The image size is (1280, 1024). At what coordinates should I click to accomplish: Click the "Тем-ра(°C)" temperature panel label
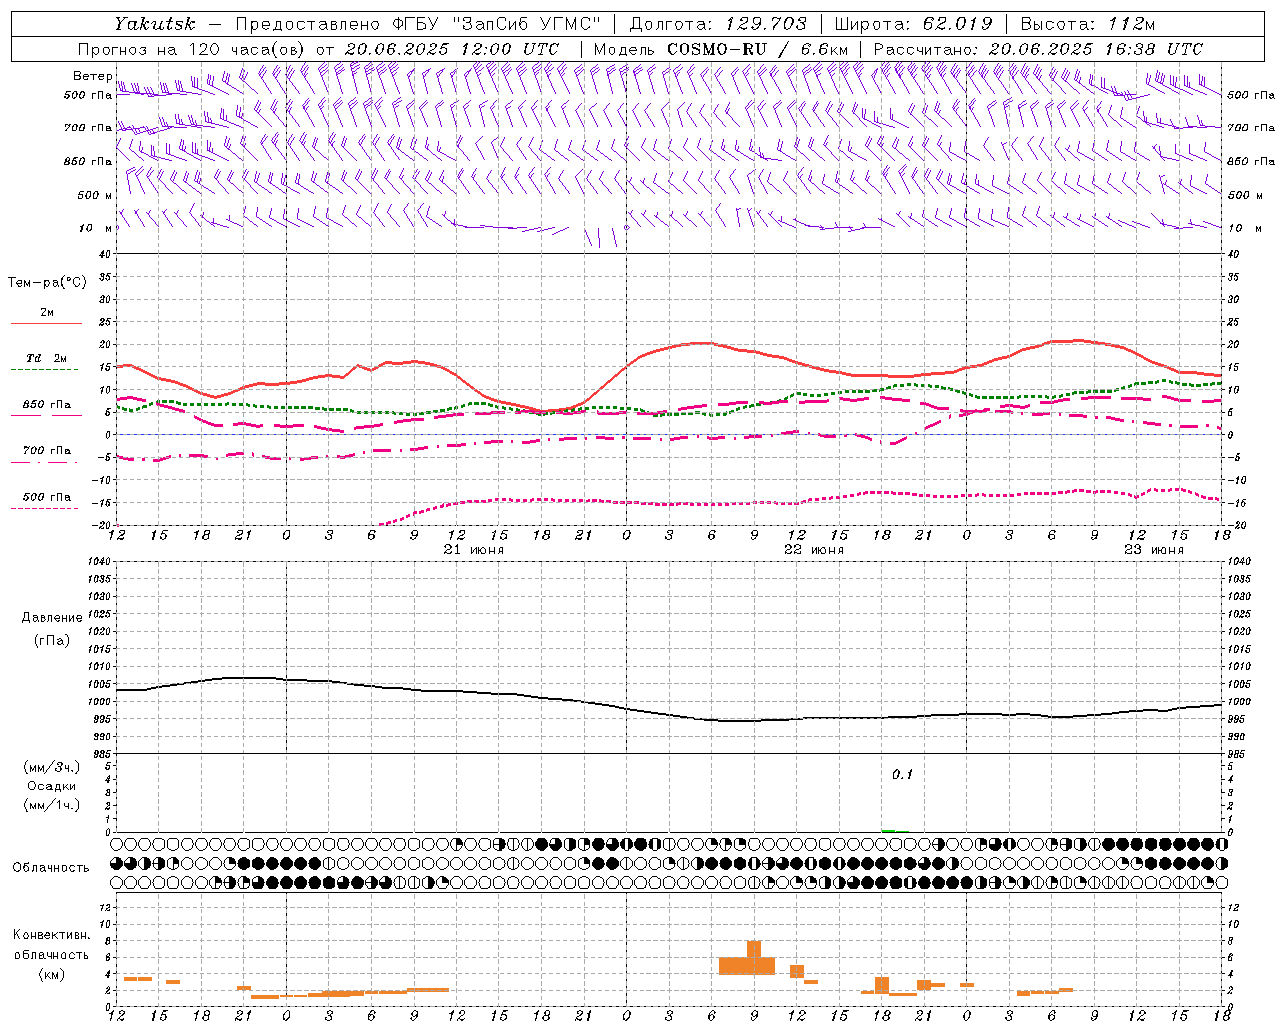(x=47, y=283)
